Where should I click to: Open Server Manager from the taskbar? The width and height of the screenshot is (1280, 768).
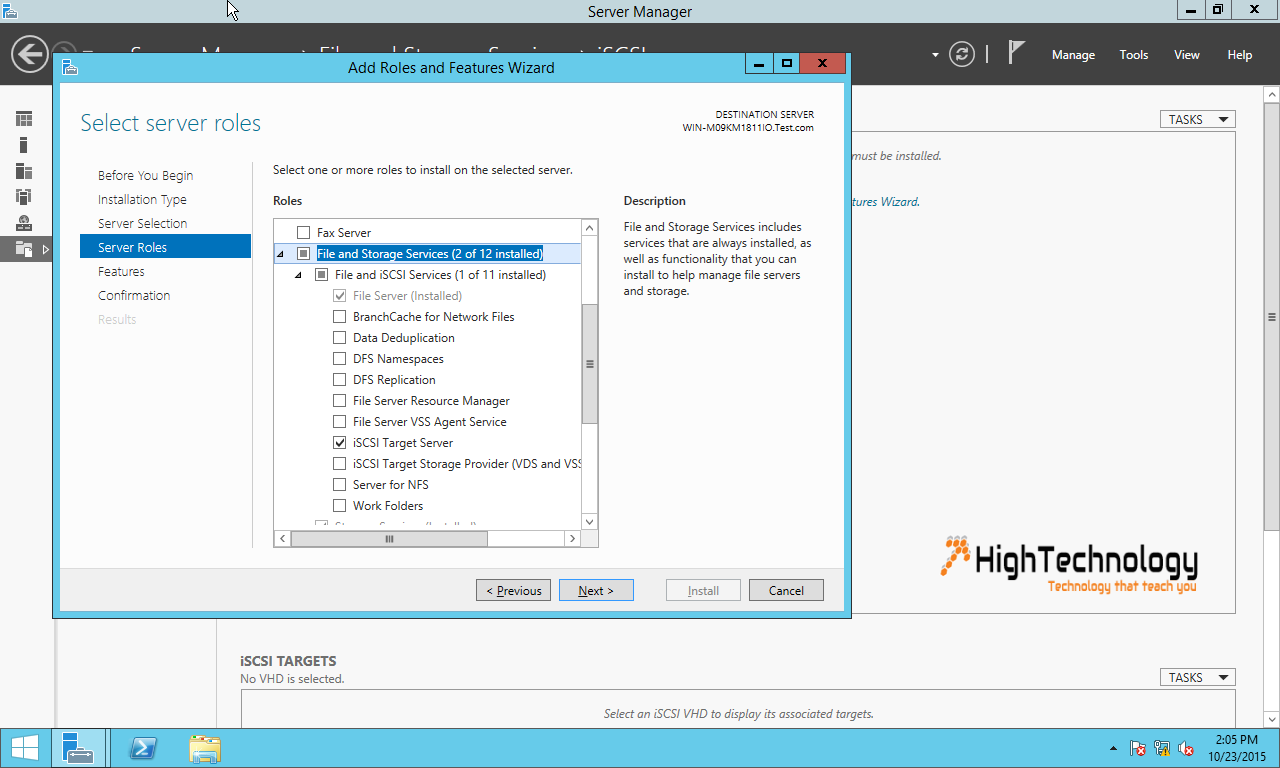point(77,748)
